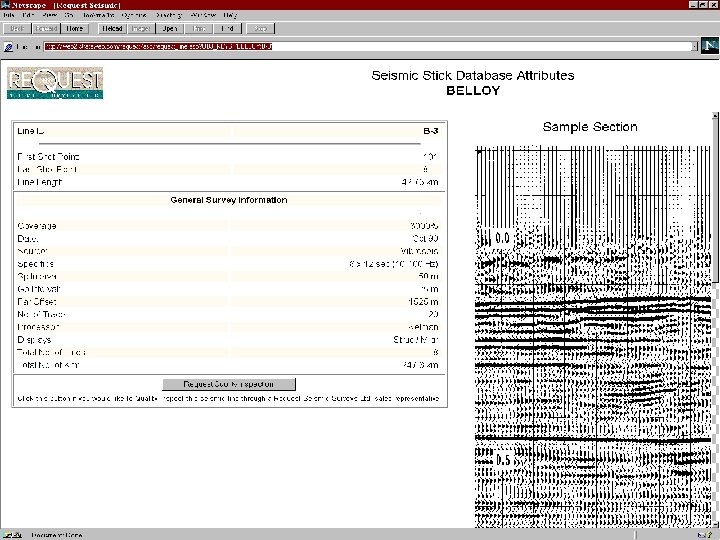The image size is (720, 540).
Task: Click the seismic sample section image
Action: click(x=593, y=337)
